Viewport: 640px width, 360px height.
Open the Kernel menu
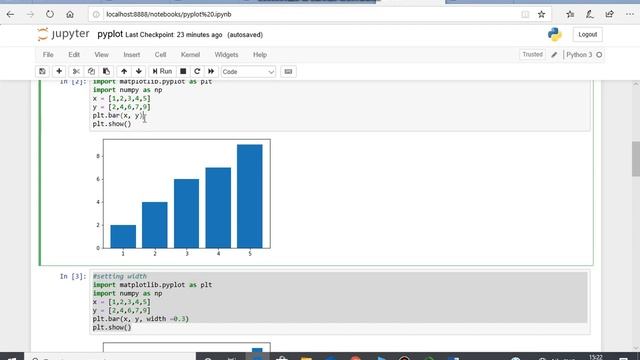coord(190,55)
